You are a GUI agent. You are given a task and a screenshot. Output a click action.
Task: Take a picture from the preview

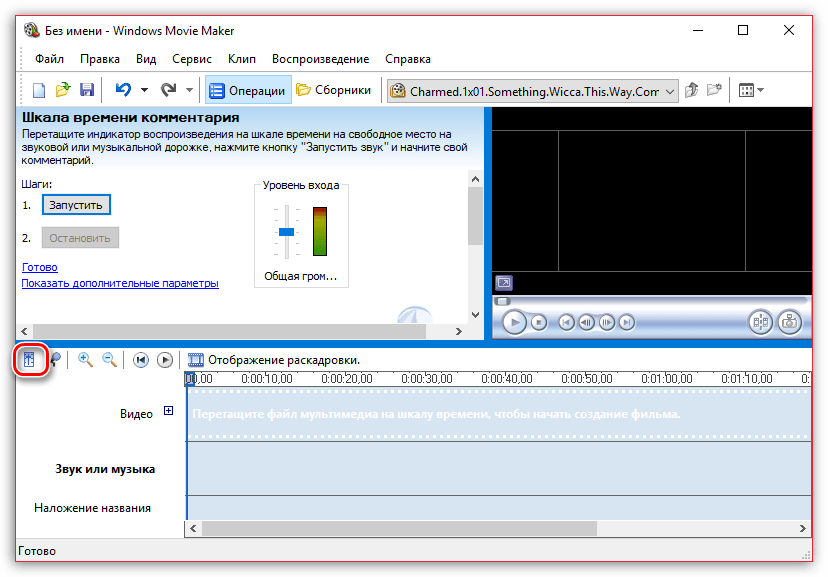pos(789,322)
